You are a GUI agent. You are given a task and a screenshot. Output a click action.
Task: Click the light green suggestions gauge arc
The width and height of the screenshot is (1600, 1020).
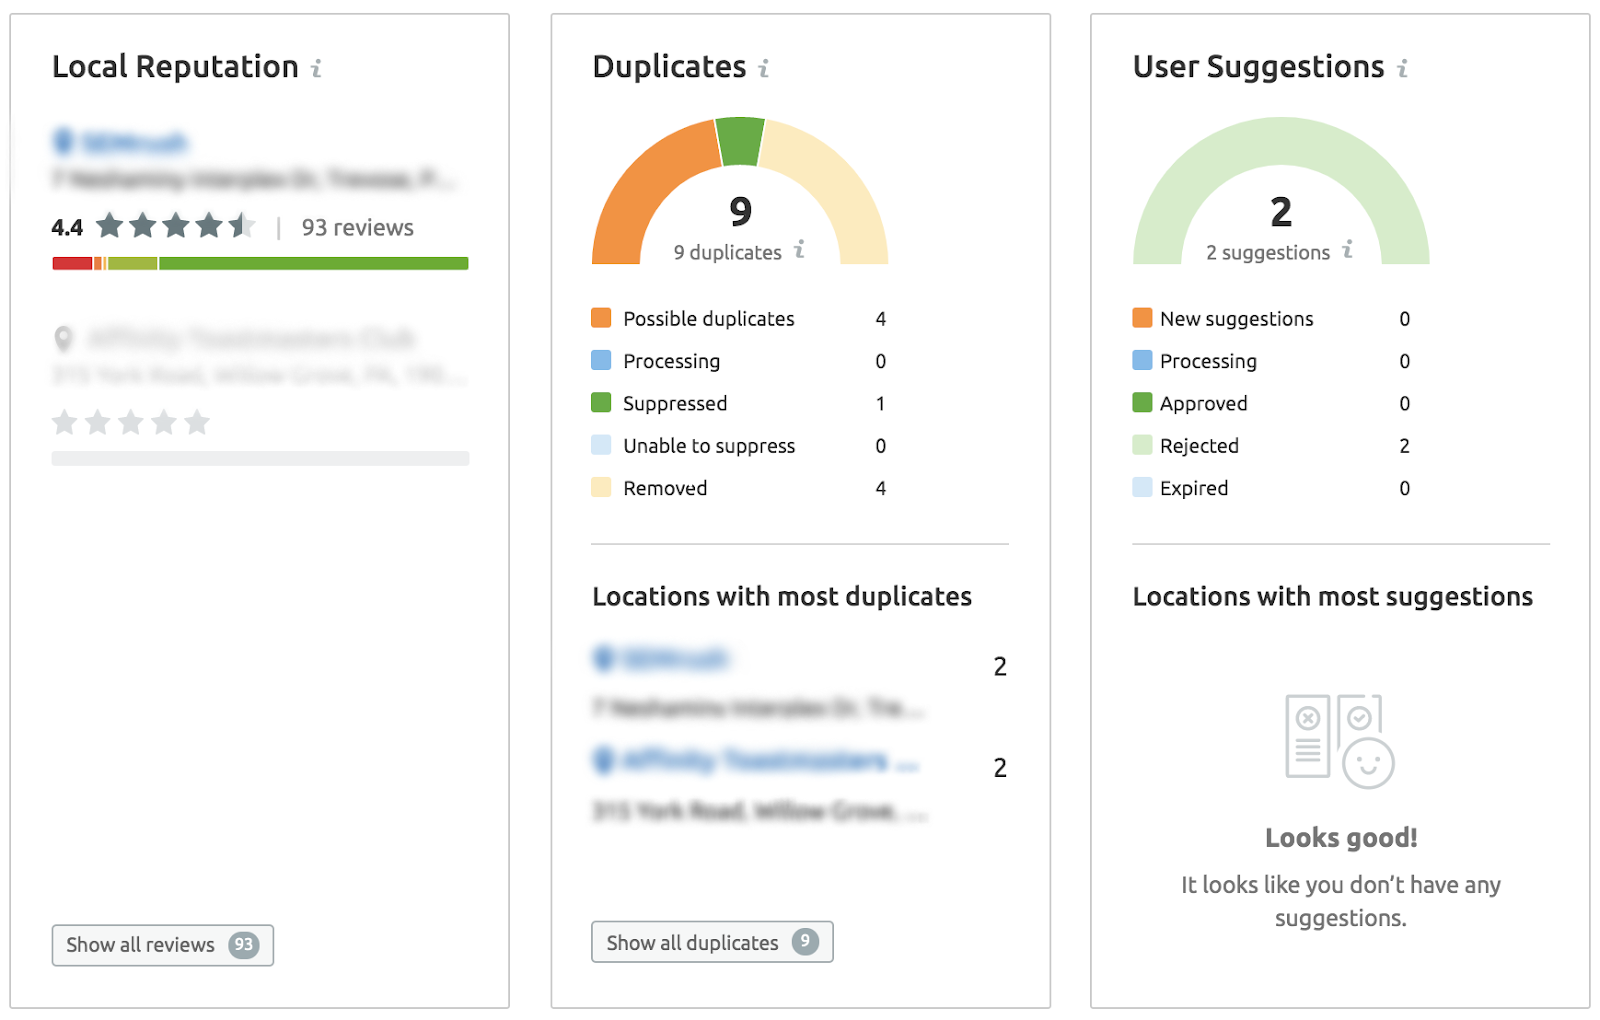(x=1282, y=141)
